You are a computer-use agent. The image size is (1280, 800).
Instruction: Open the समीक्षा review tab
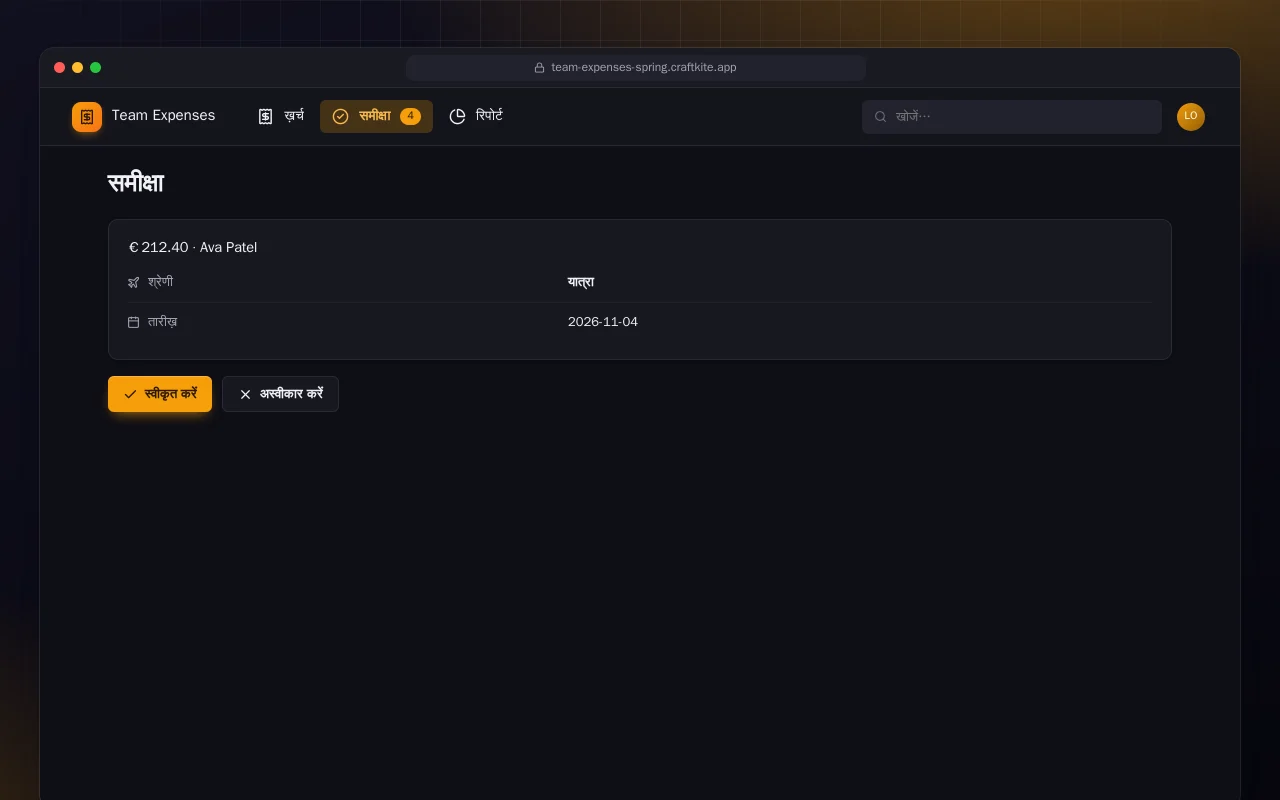(376, 116)
